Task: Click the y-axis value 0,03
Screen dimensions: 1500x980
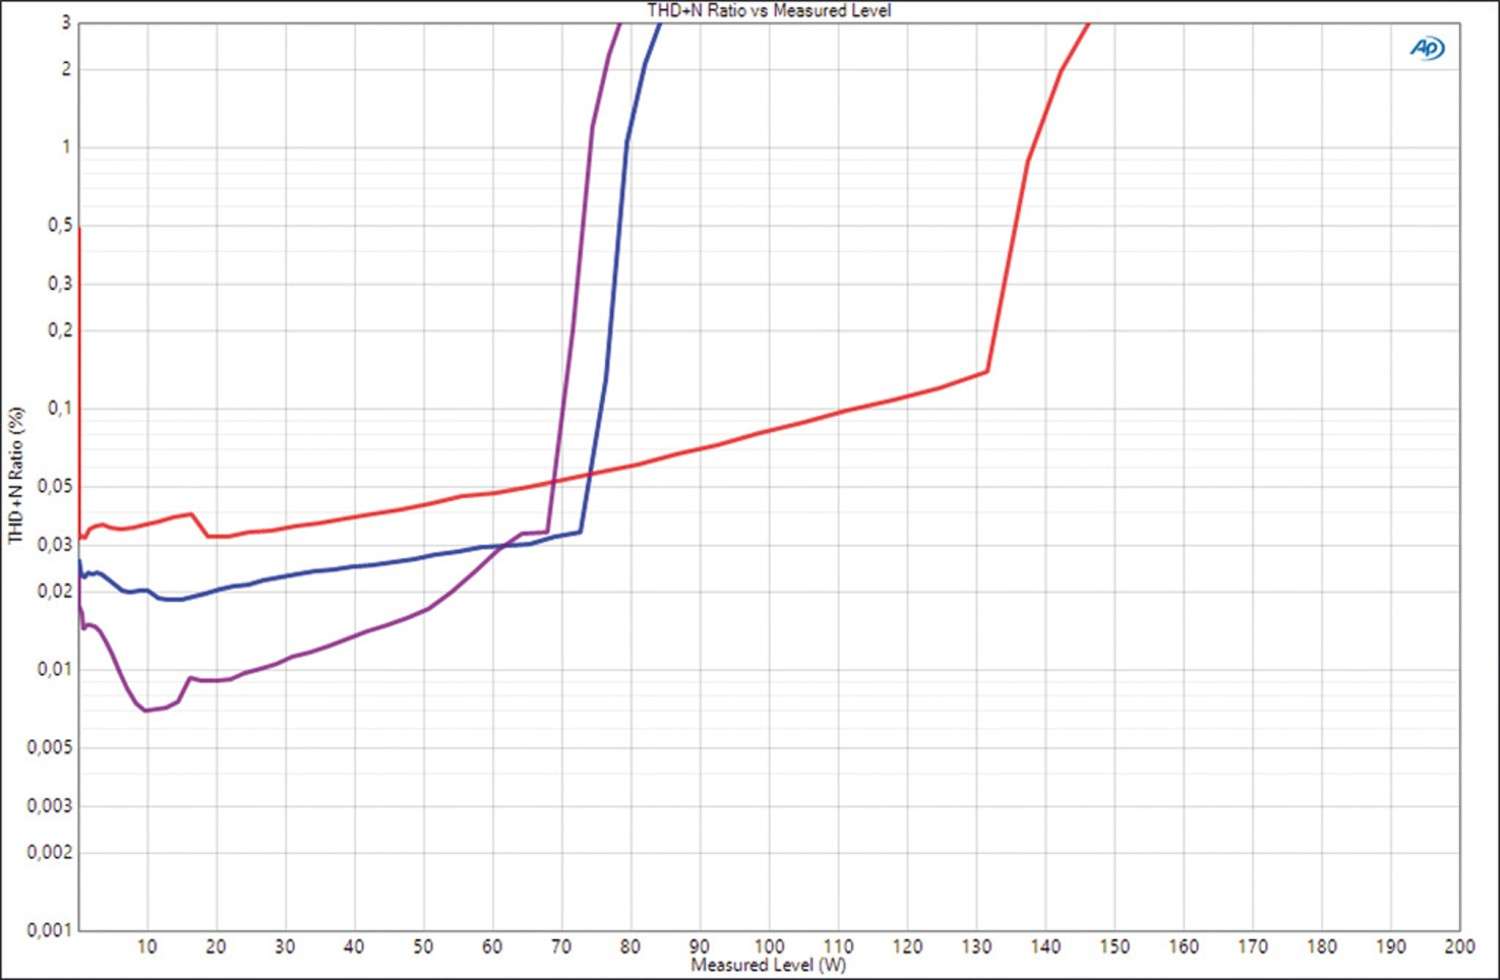Action: coord(55,545)
